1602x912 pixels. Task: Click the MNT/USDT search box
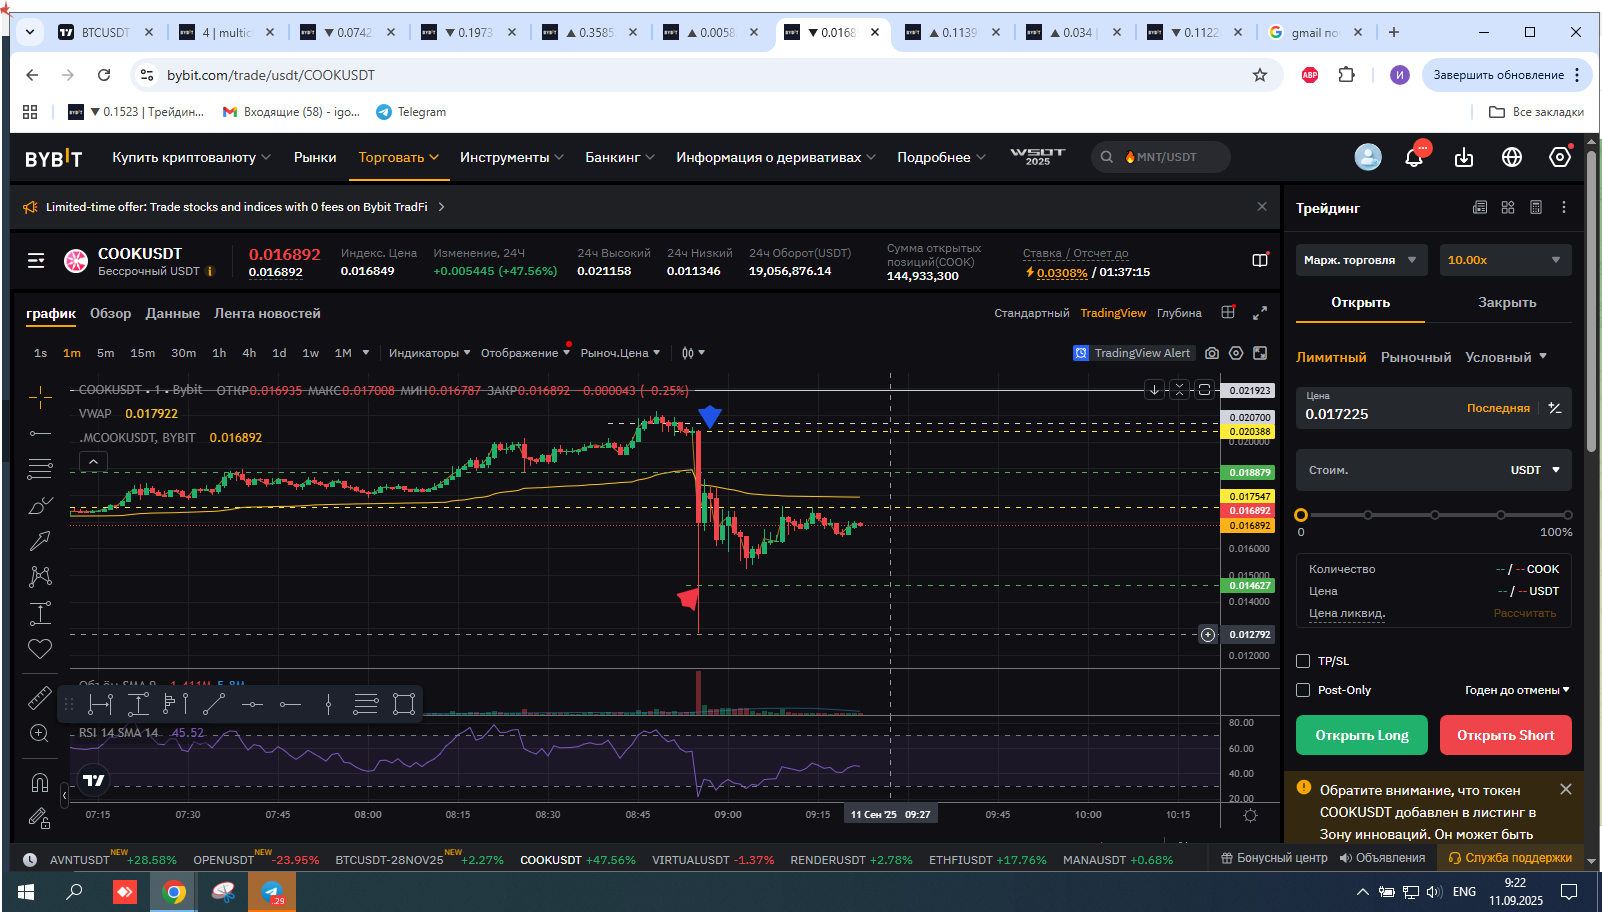(x=1160, y=157)
